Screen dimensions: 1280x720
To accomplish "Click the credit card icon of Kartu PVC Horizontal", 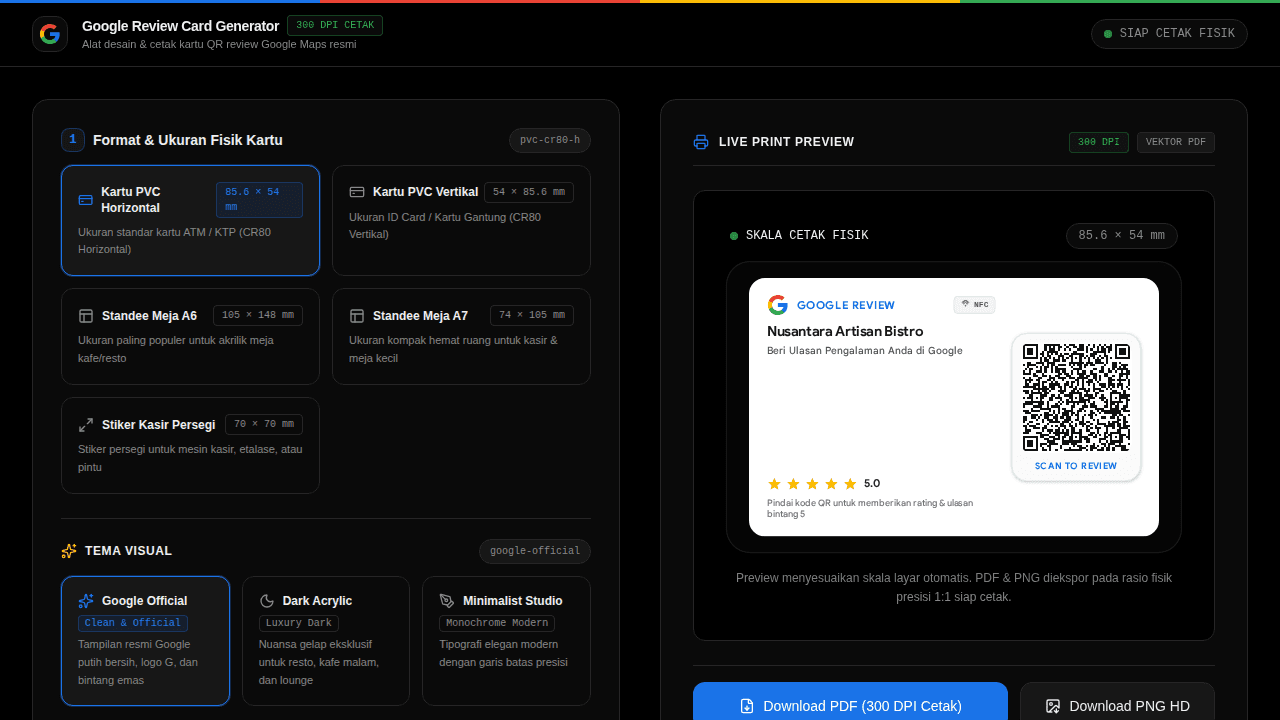I will coord(86,200).
